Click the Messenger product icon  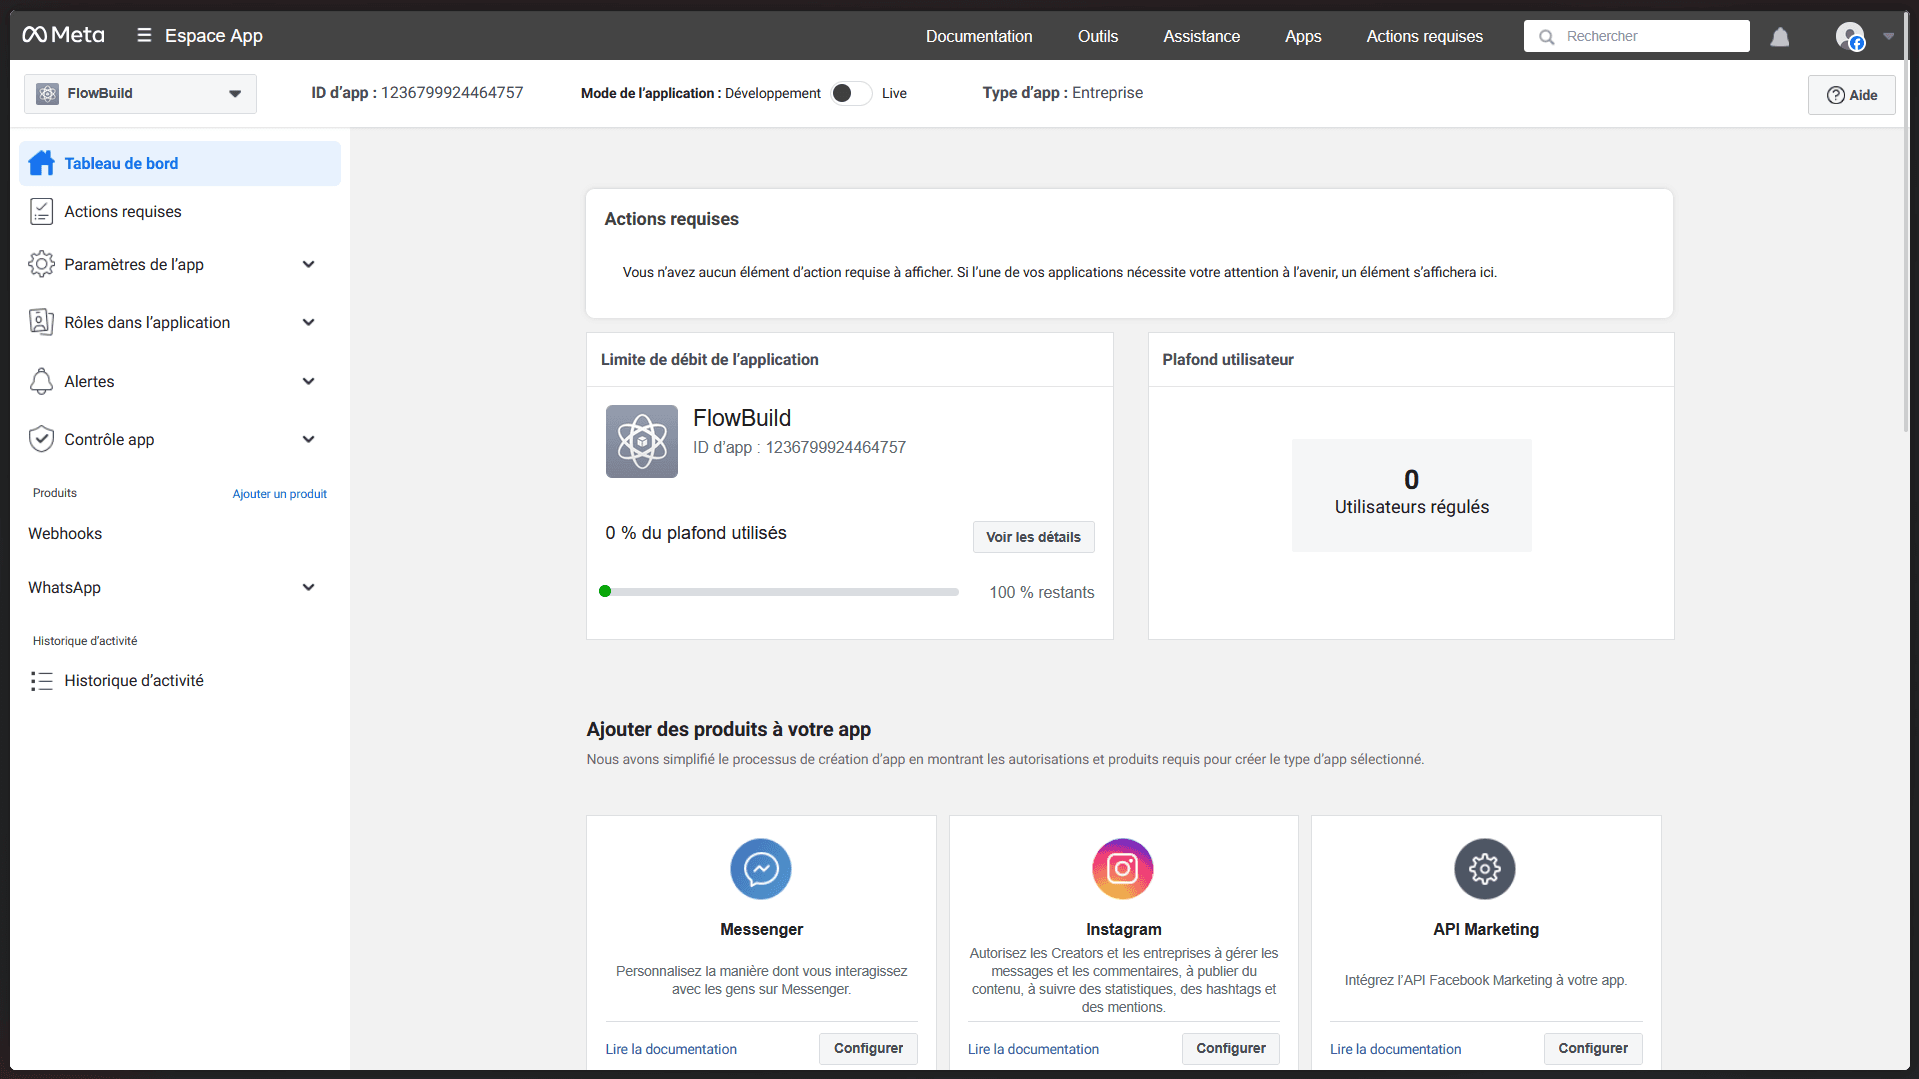pyautogui.click(x=760, y=868)
